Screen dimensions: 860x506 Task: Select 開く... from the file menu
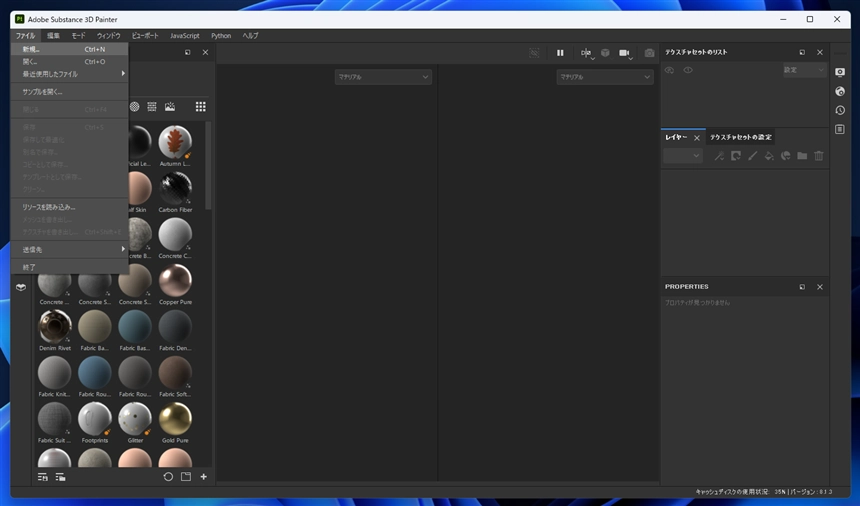point(70,61)
